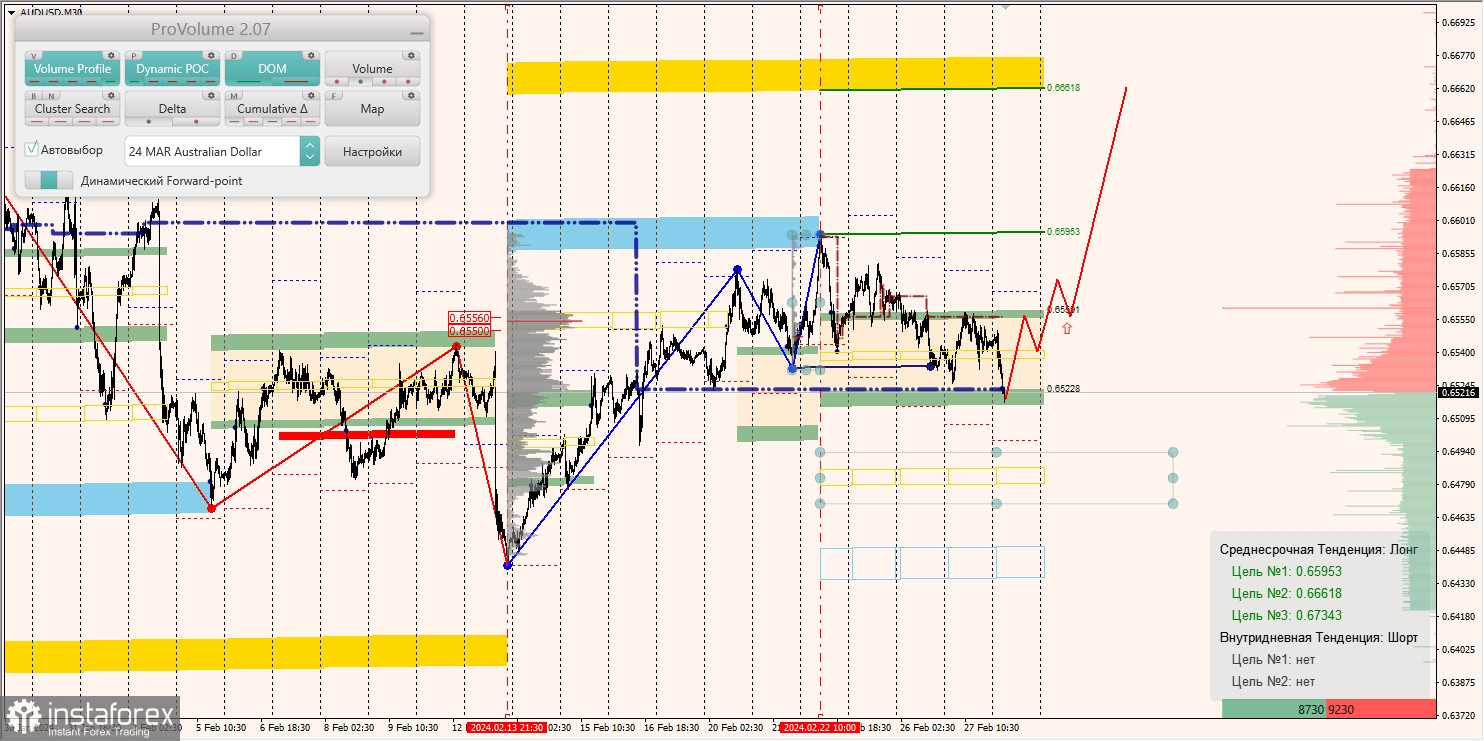Open Volume module gear settings
The width and height of the screenshot is (1484, 741).
tap(412, 56)
